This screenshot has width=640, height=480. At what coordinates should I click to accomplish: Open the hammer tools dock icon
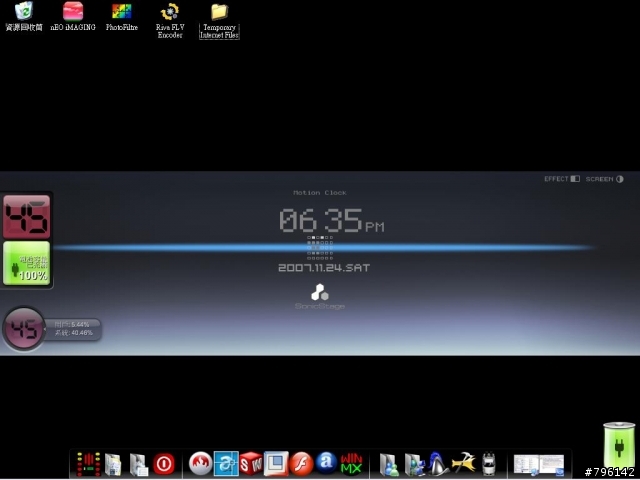point(463,463)
